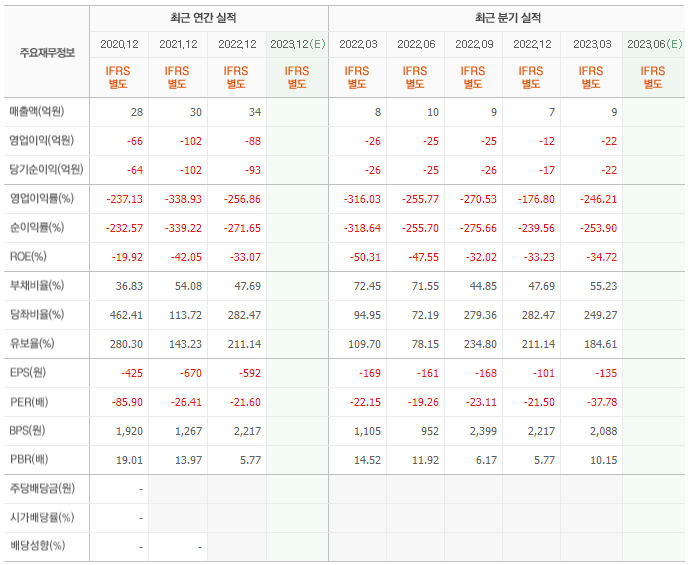Select the 영업이익률(%) row label
Screen dimensions: 691x565
42,198
